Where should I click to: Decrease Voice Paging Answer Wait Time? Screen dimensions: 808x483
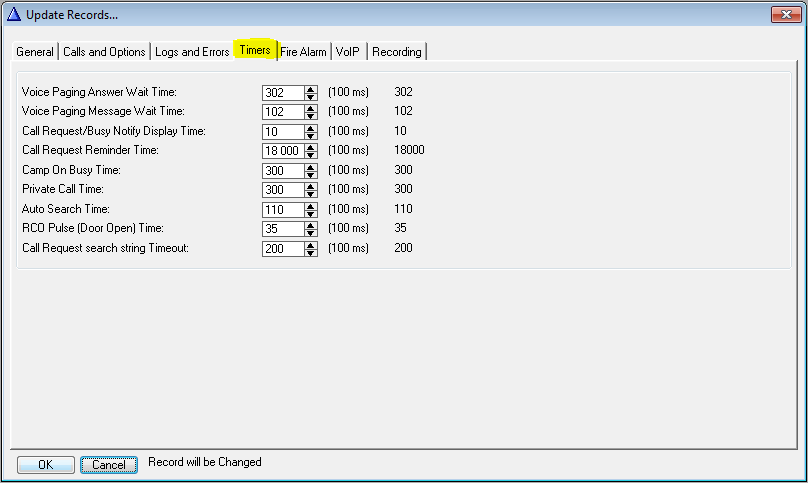coord(311,96)
